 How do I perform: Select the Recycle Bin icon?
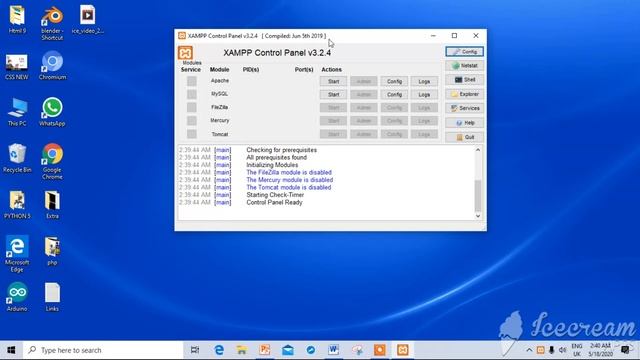coord(17,158)
